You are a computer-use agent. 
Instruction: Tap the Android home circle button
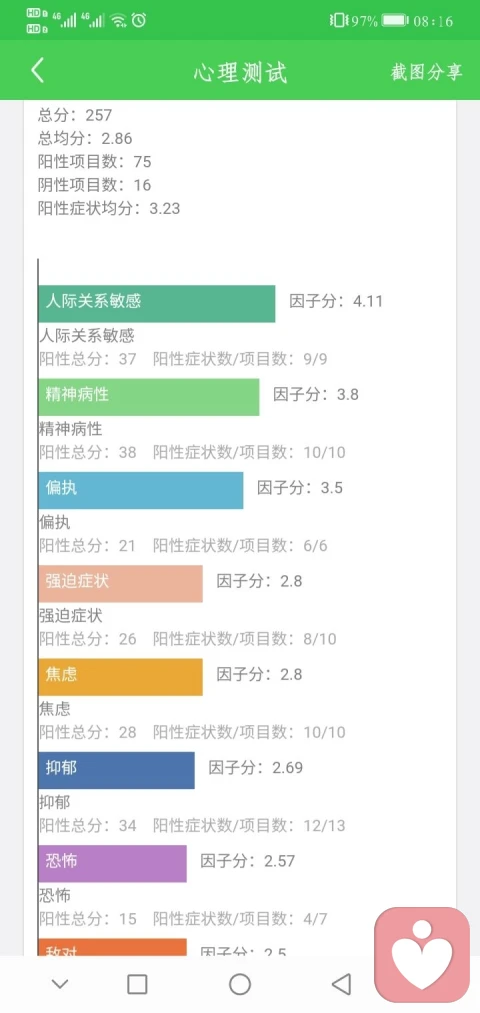(x=240, y=984)
